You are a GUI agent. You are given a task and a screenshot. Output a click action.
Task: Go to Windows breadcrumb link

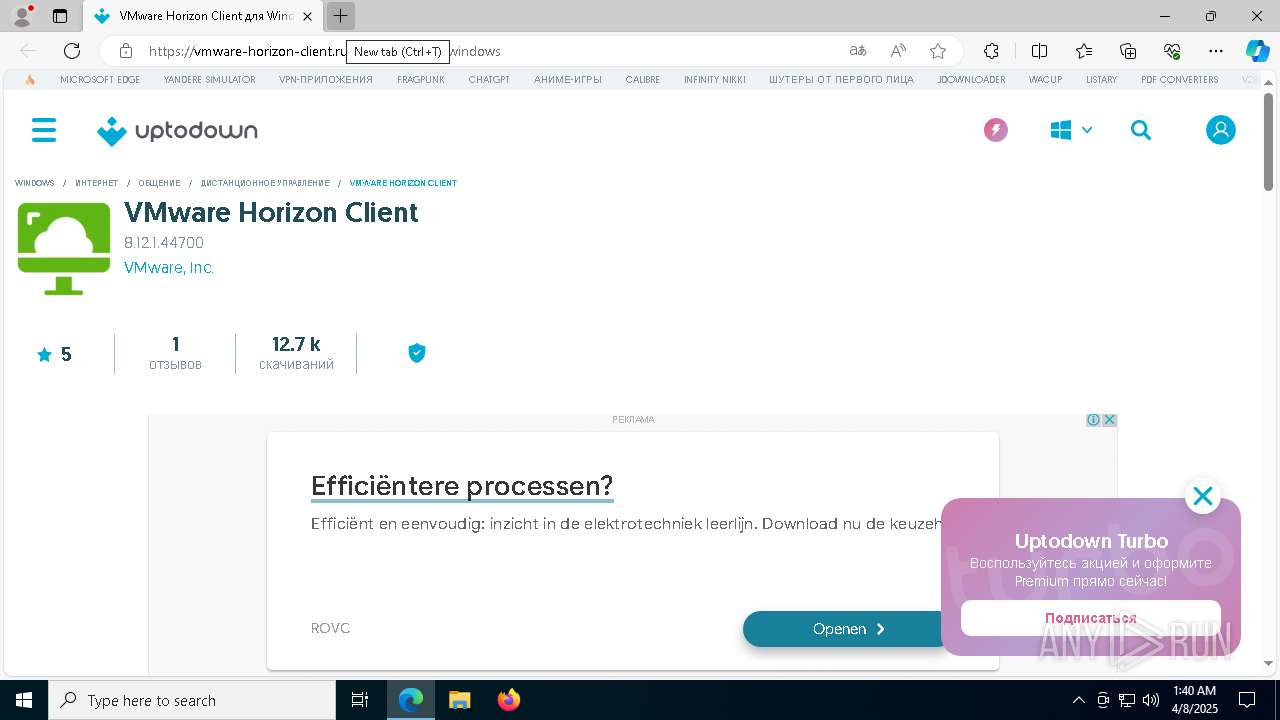(35, 183)
